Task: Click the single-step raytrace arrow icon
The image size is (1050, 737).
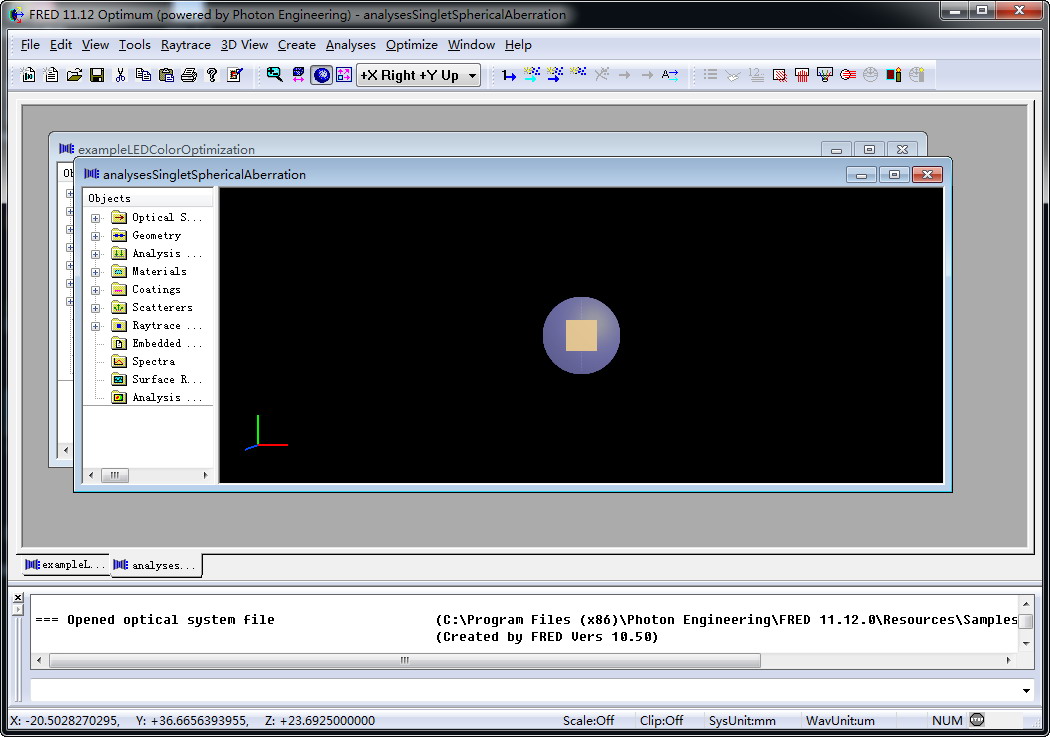Action: pos(509,75)
